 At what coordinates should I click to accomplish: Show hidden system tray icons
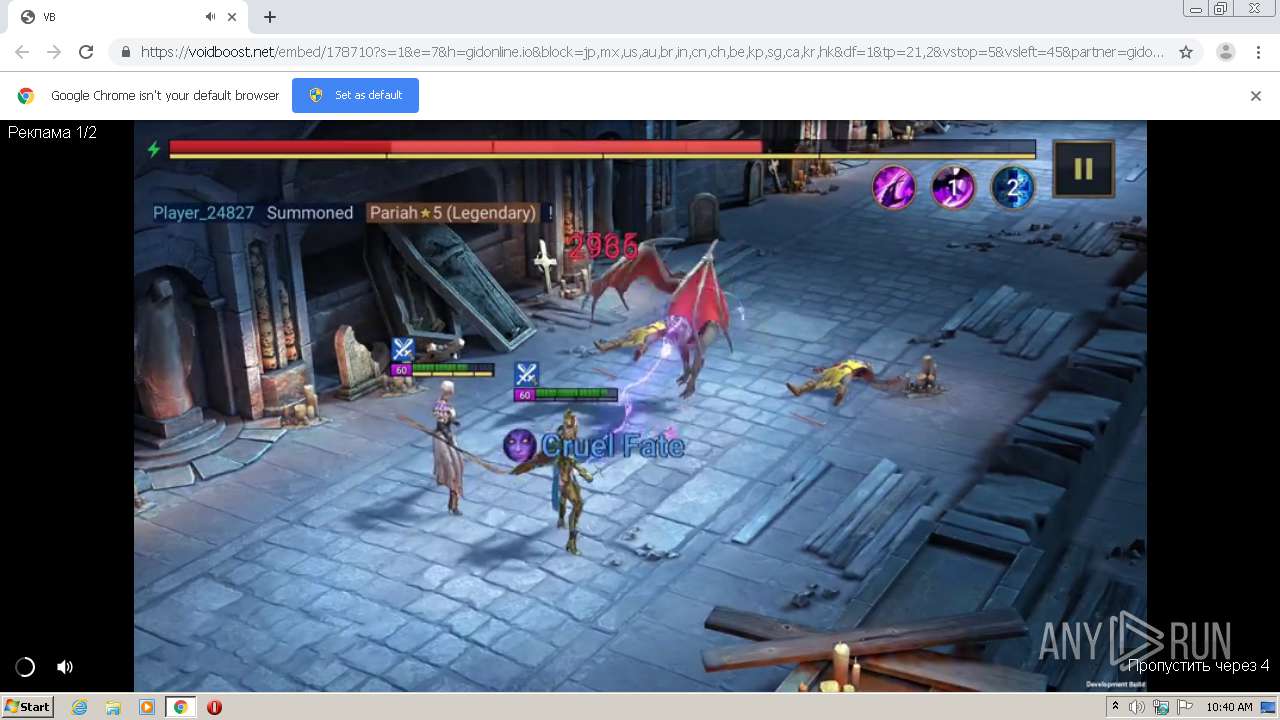[1115, 707]
